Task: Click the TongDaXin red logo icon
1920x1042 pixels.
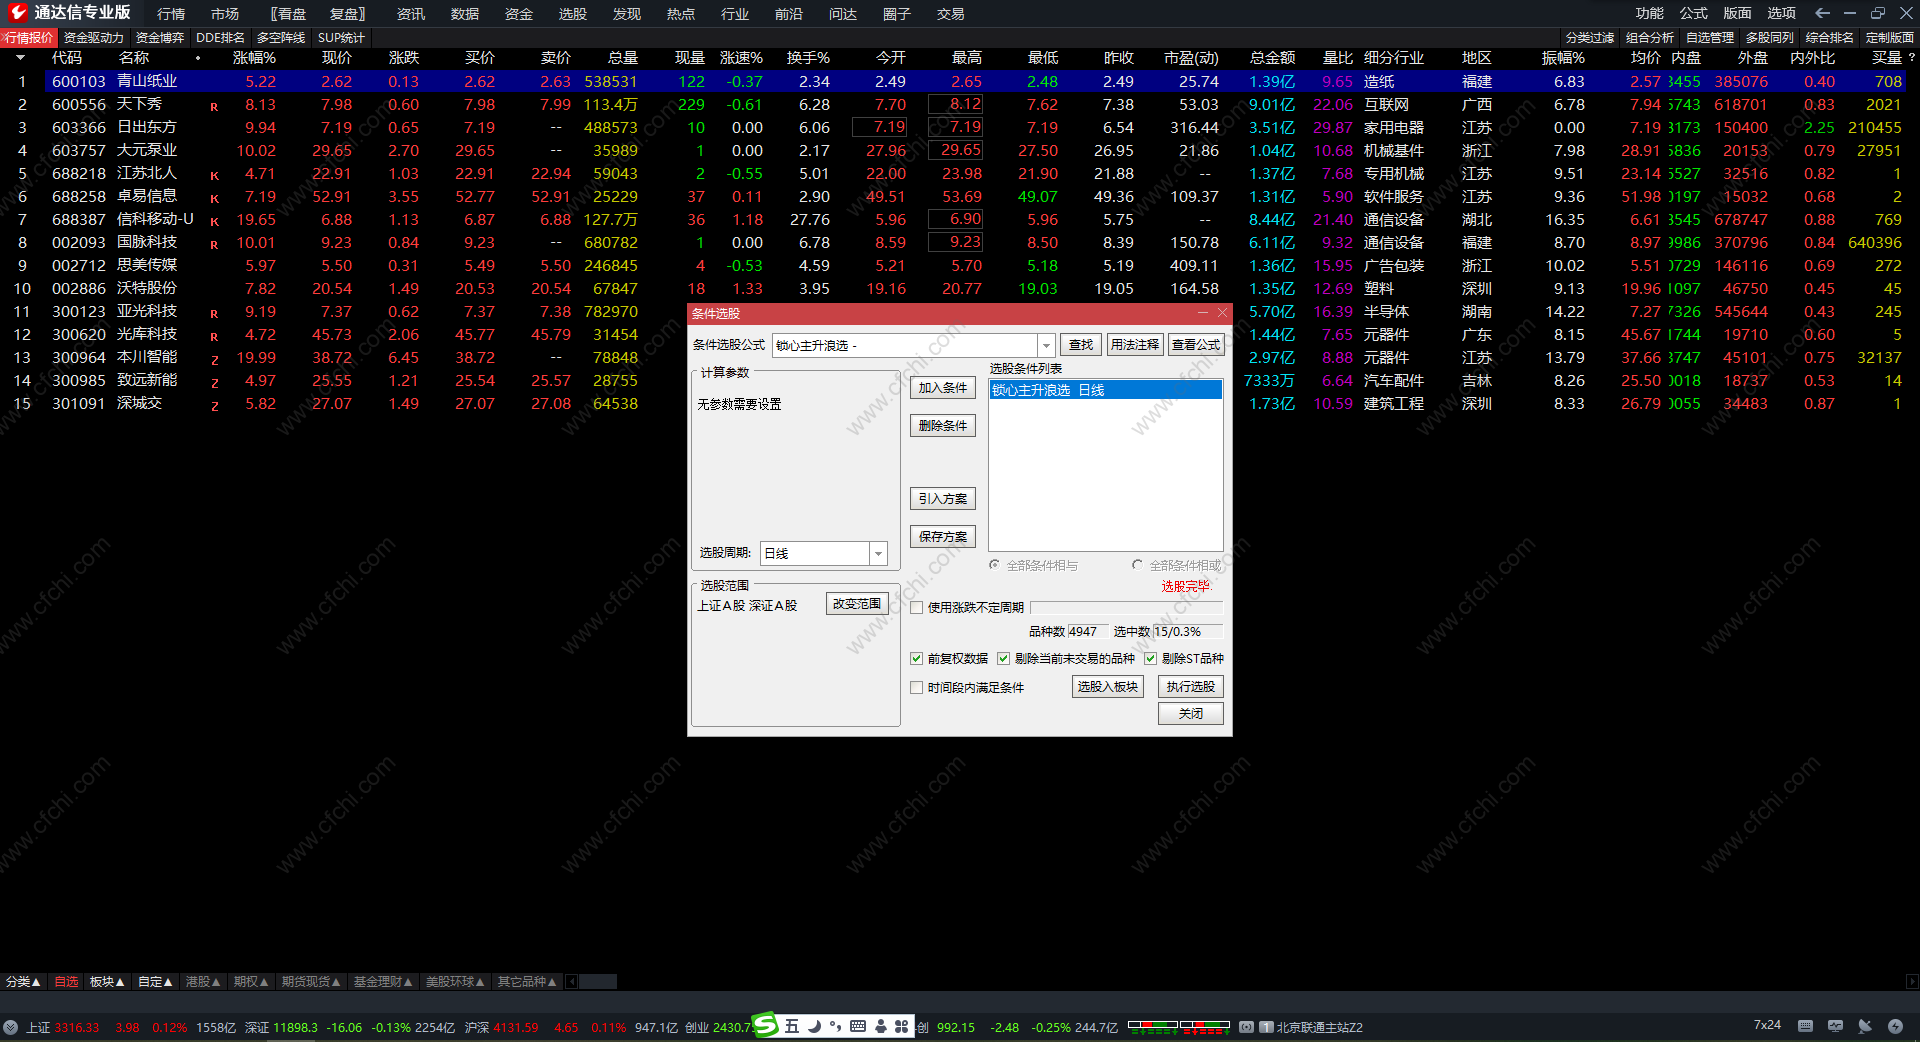Action: click(17, 13)
